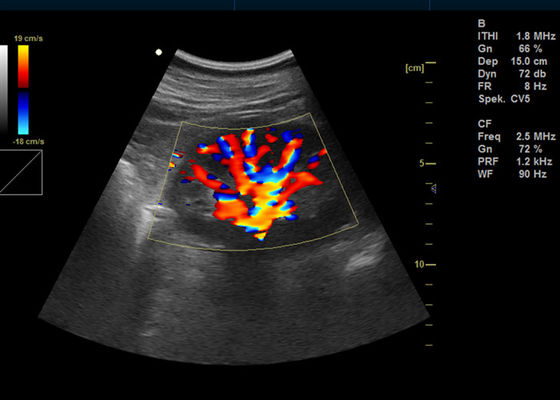Click the '19 cm/s' upper velocity label
Viewport: 560px width, 400px height.
coord(29,39)
